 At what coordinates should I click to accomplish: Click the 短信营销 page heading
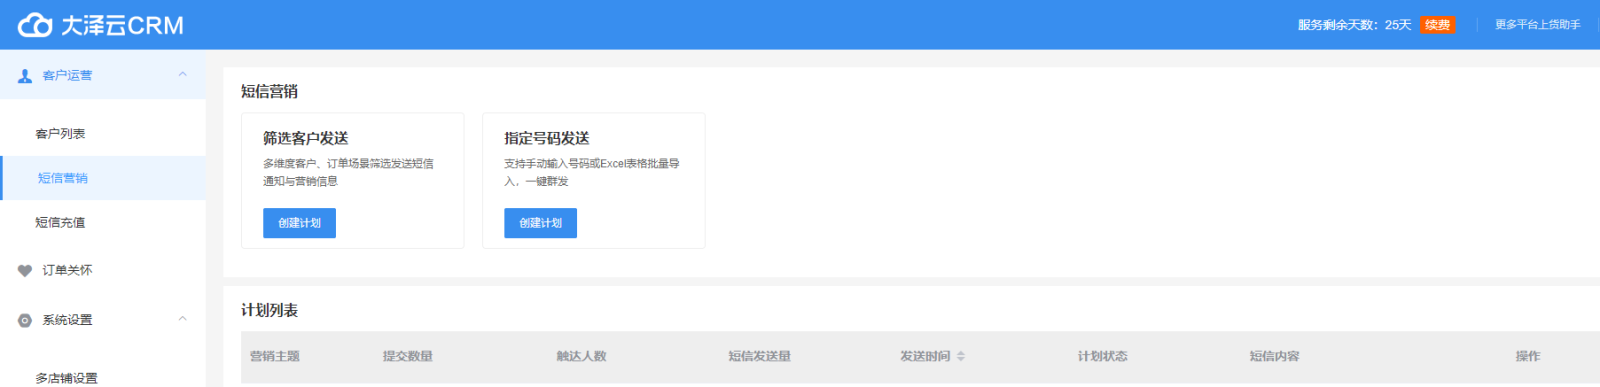pos(269,91)
